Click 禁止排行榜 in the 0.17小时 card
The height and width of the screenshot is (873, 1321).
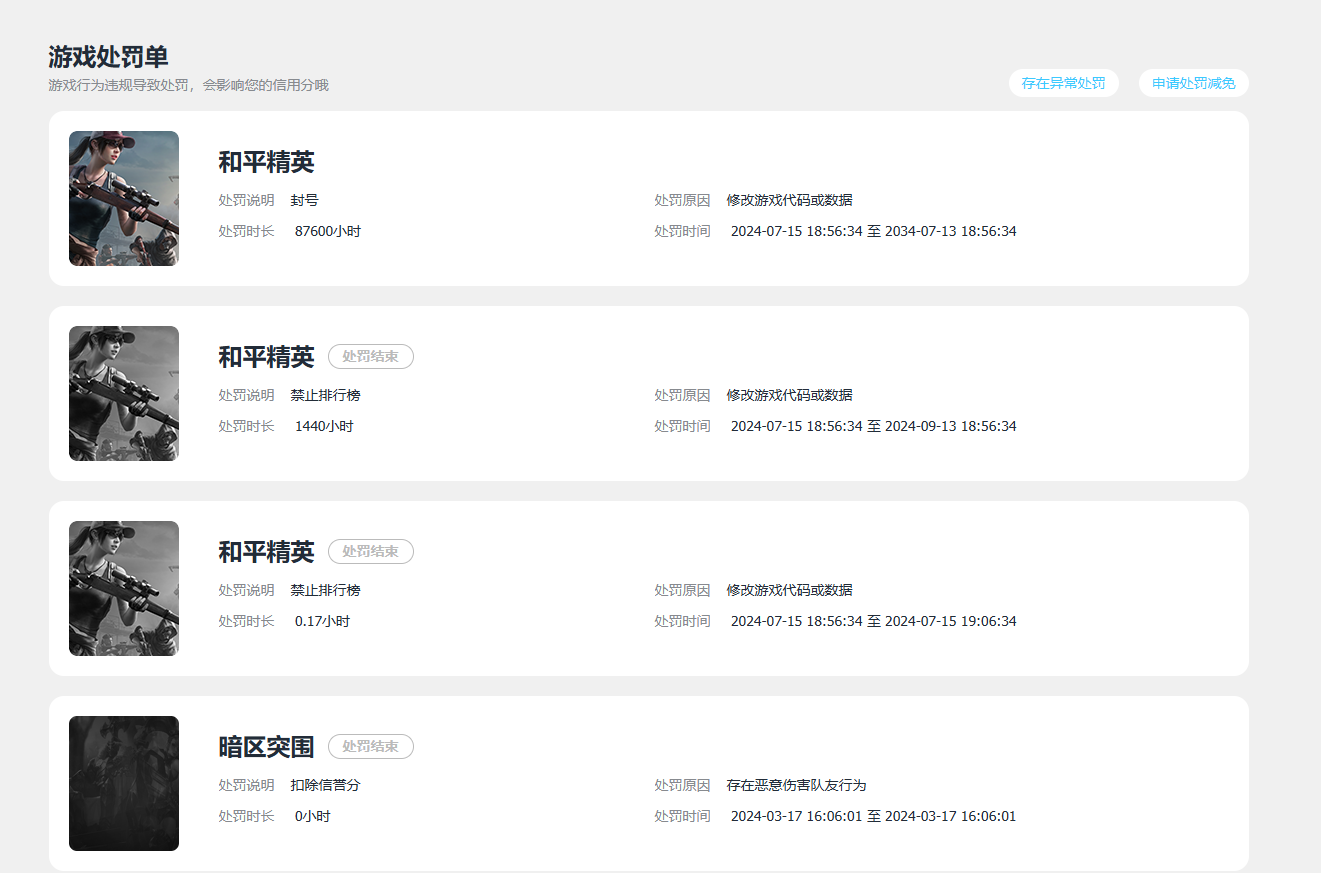(x=326, y=590)
